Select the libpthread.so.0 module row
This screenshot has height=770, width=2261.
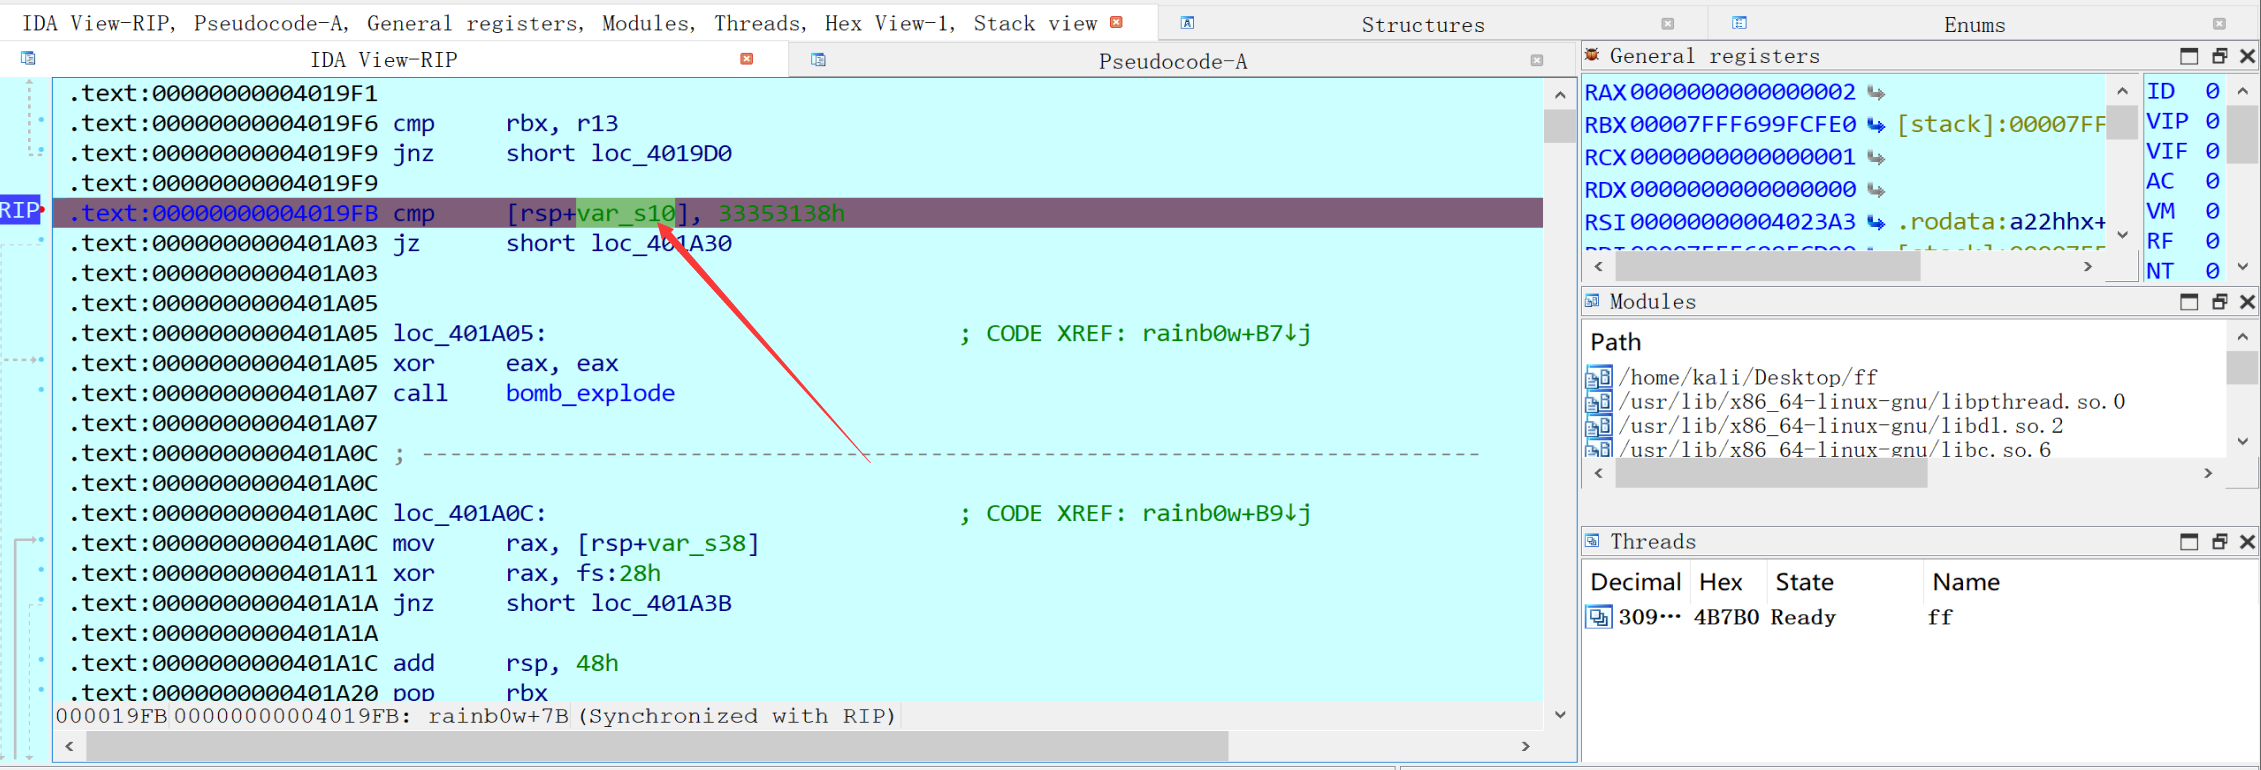pyautogui.click(x=1872, y=401)
